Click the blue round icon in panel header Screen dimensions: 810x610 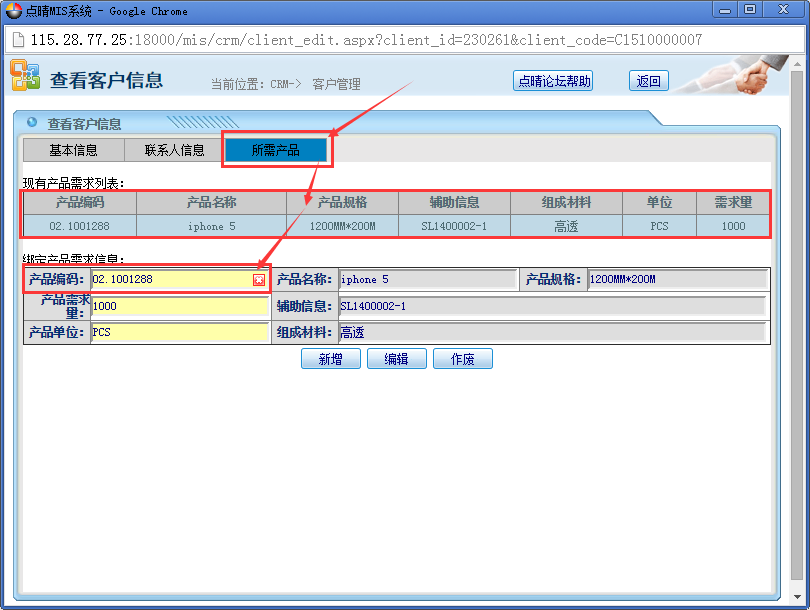coord(32,123)
